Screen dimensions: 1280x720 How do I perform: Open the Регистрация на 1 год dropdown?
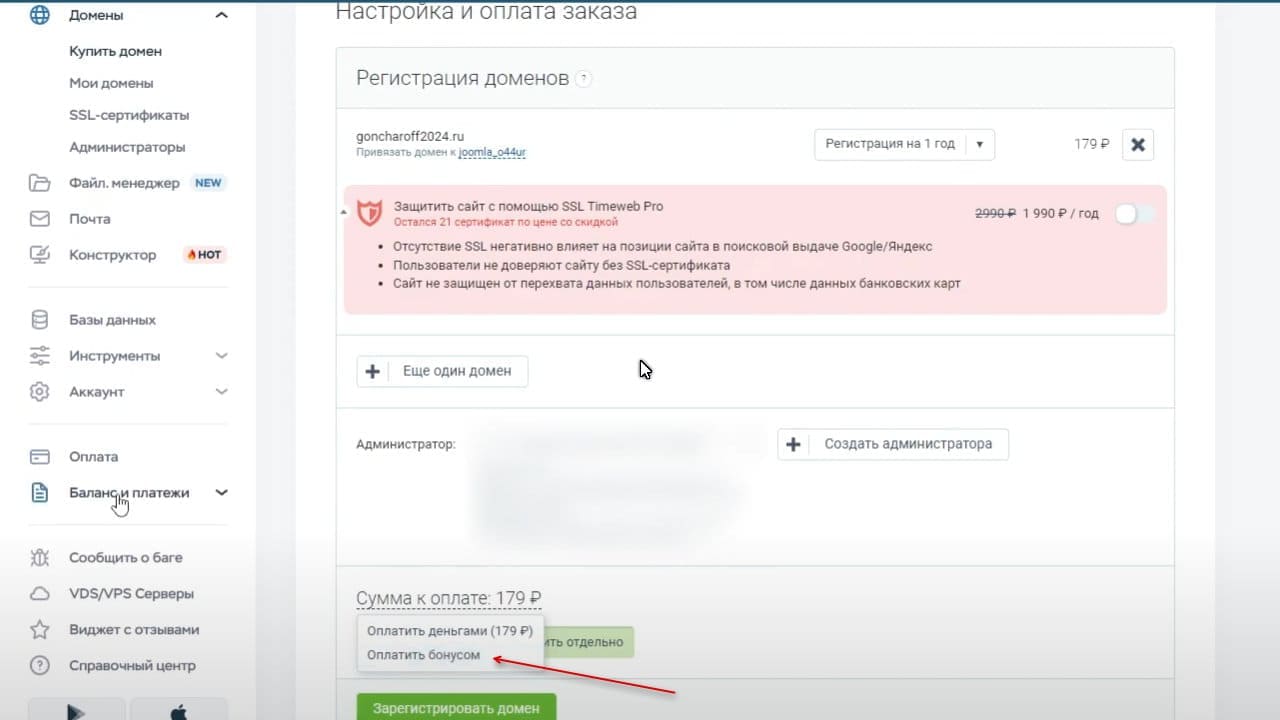tap(905, 144)
